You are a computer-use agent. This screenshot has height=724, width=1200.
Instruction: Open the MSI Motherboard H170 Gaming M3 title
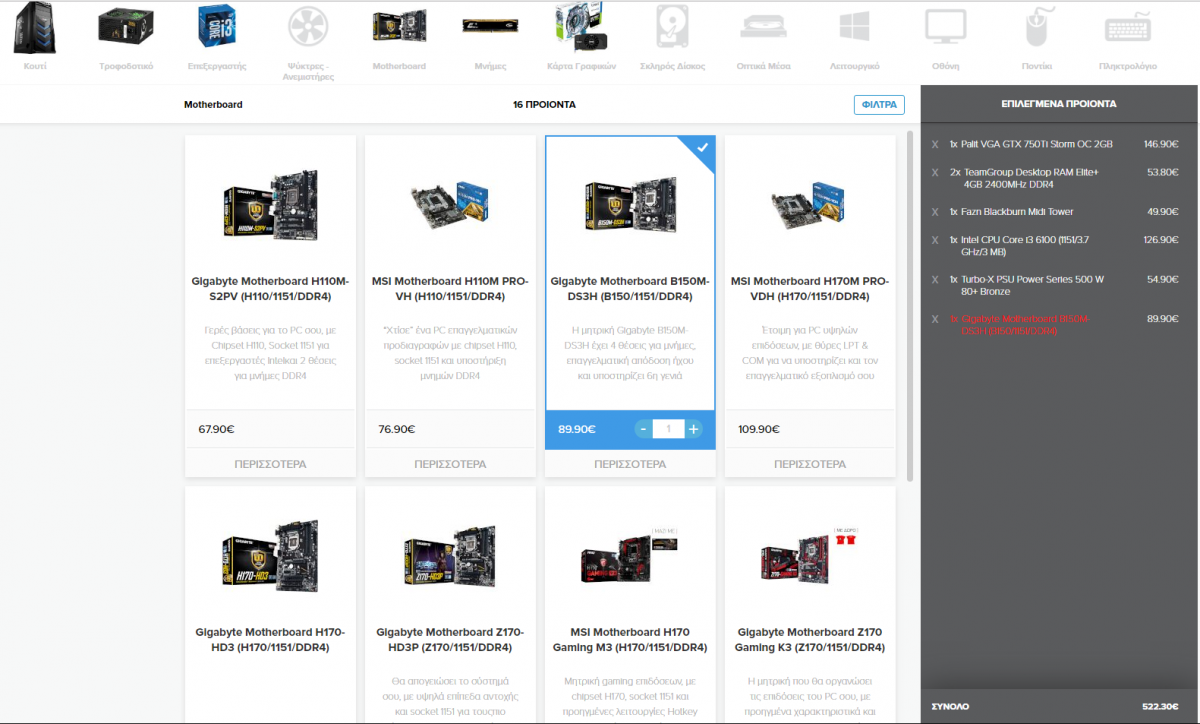630,640
